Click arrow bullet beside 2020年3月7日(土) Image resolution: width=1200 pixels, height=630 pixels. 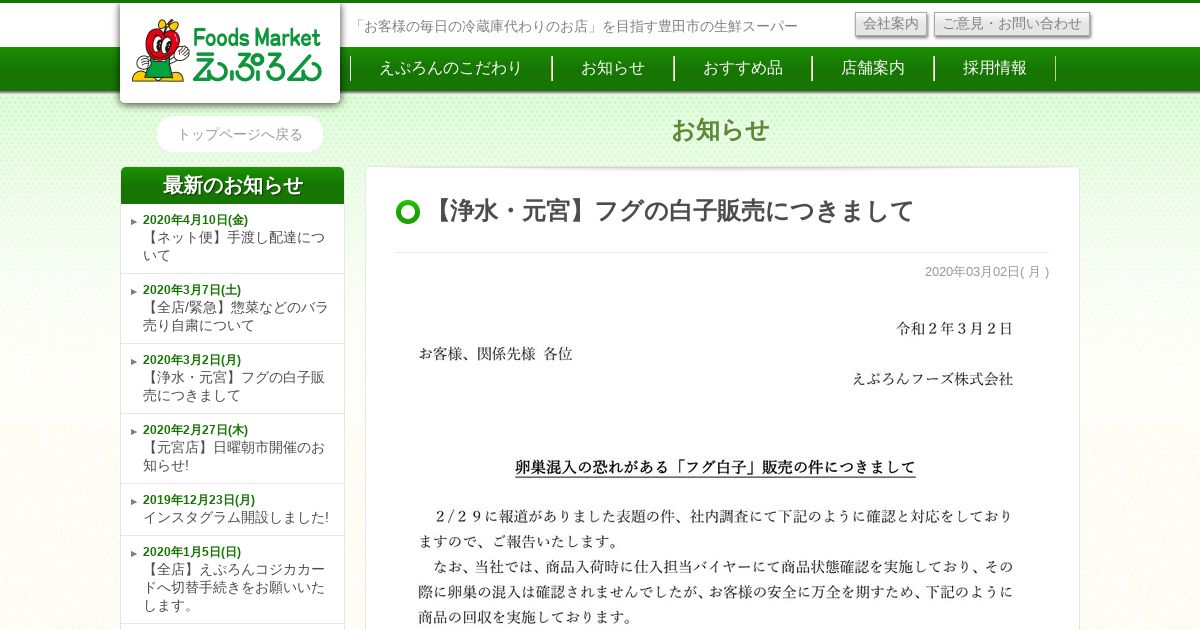tap(134, 291)
